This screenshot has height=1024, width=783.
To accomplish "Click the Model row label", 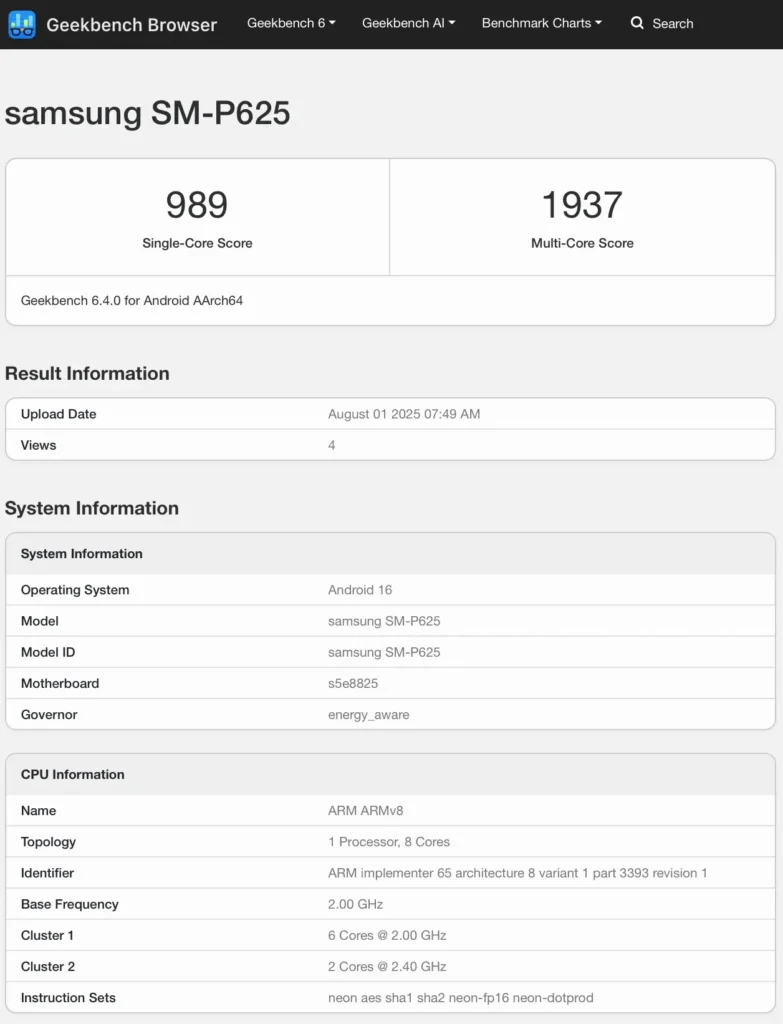I will coord(40,621).
